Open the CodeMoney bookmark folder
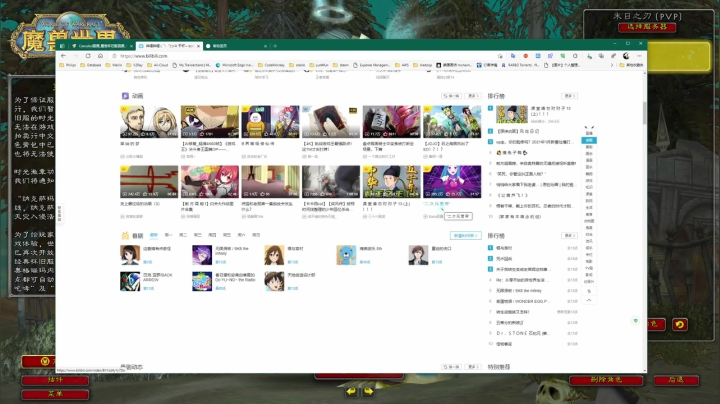The height and width of the screenshot is (404, 720). (271, 65)
